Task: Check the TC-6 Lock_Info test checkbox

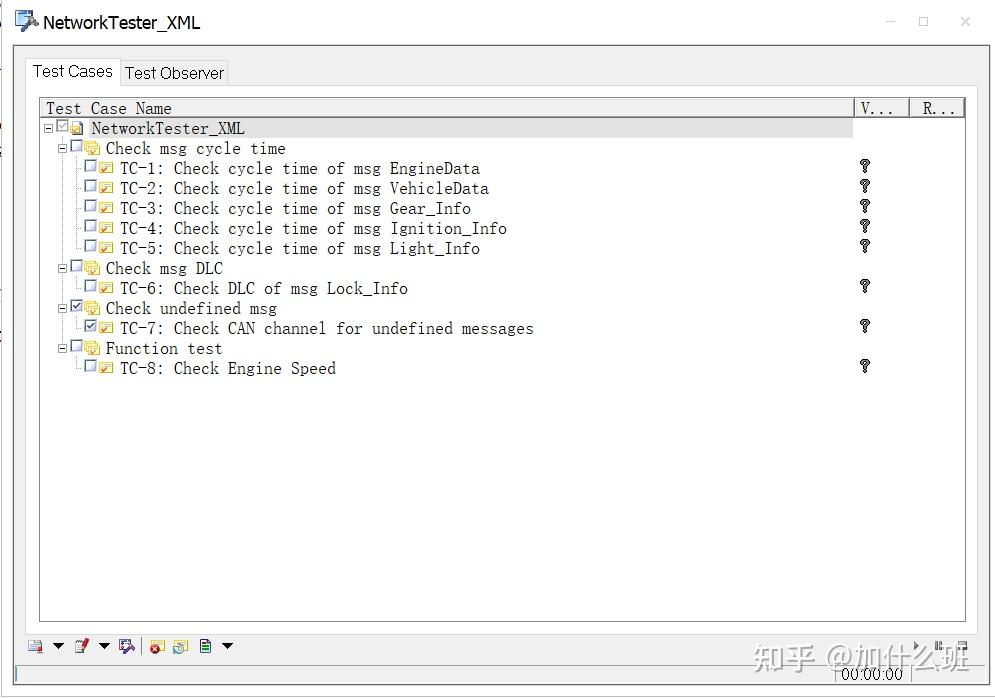Action: pyautogui.click(x=92, y=288)
